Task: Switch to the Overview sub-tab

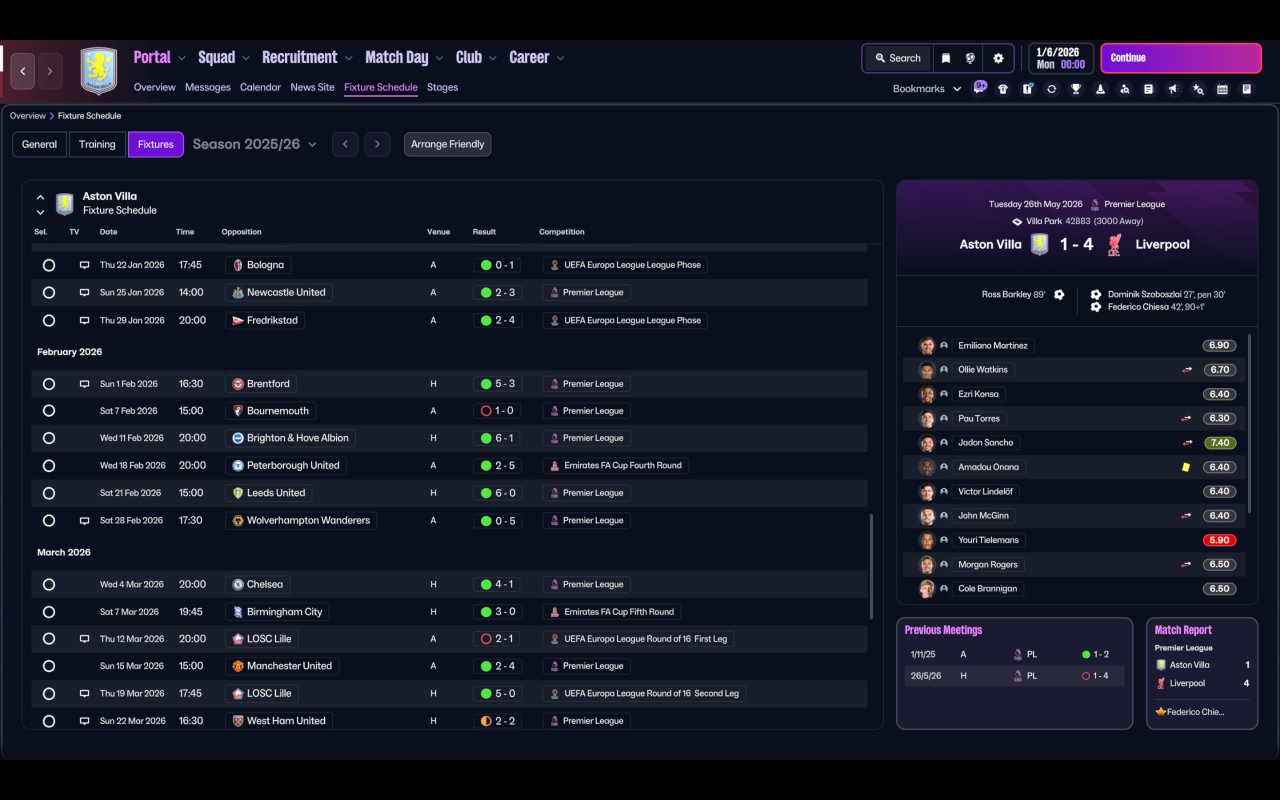Action: 155,88
